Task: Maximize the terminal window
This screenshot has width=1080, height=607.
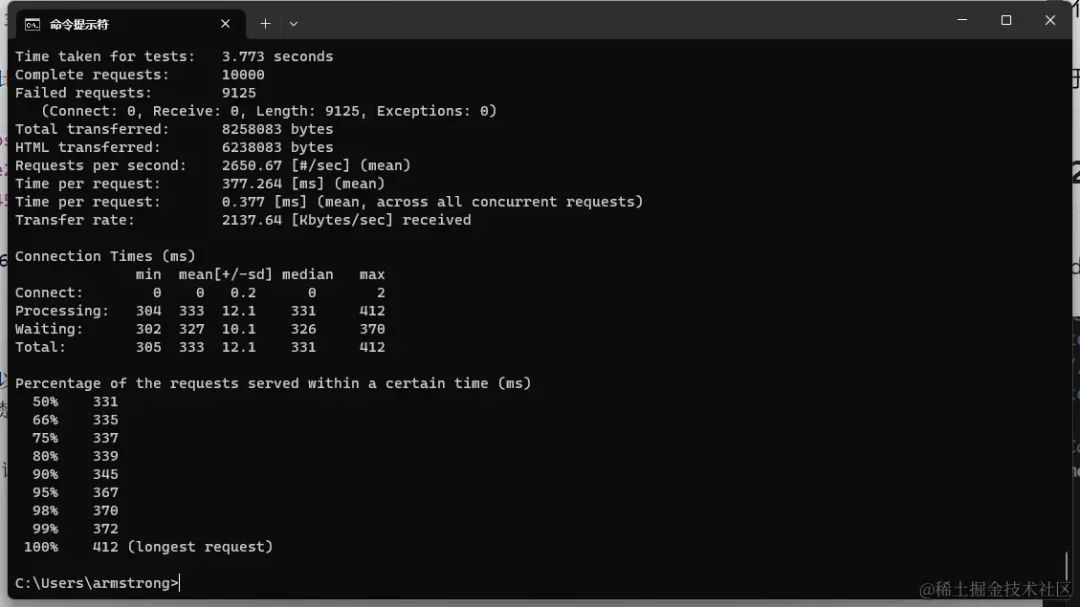Action: point(1006,20)
